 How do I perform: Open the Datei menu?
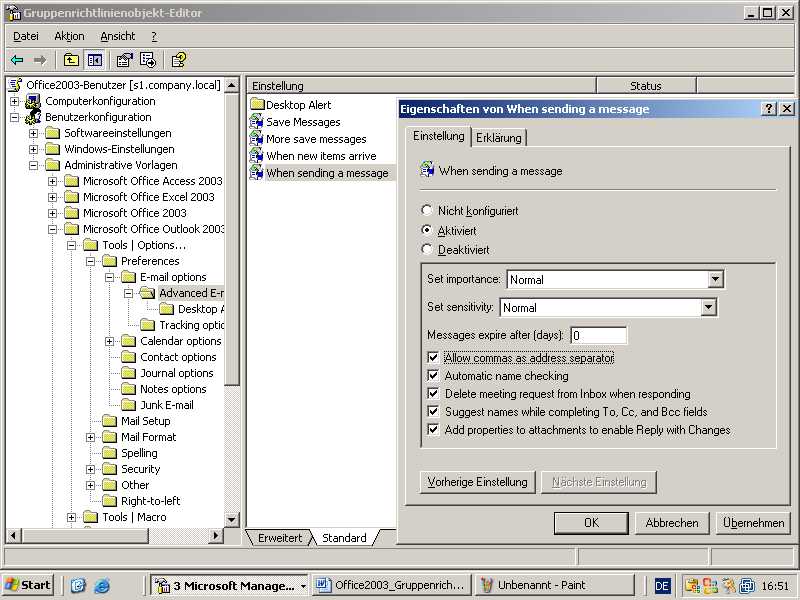[x=26, y=36]
